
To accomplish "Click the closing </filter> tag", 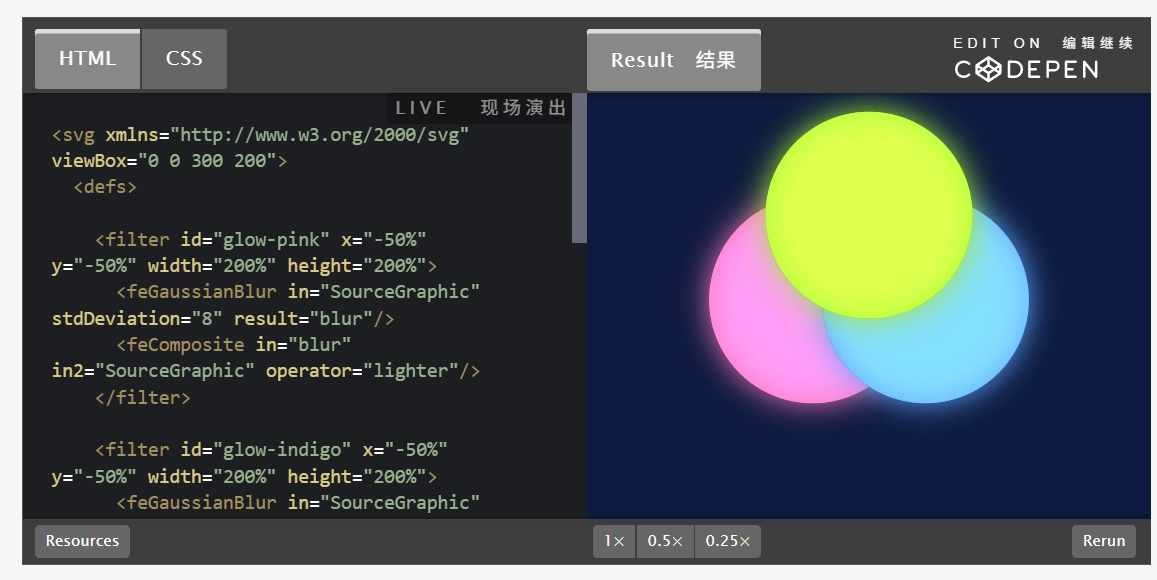I will [x=142, y=397].
